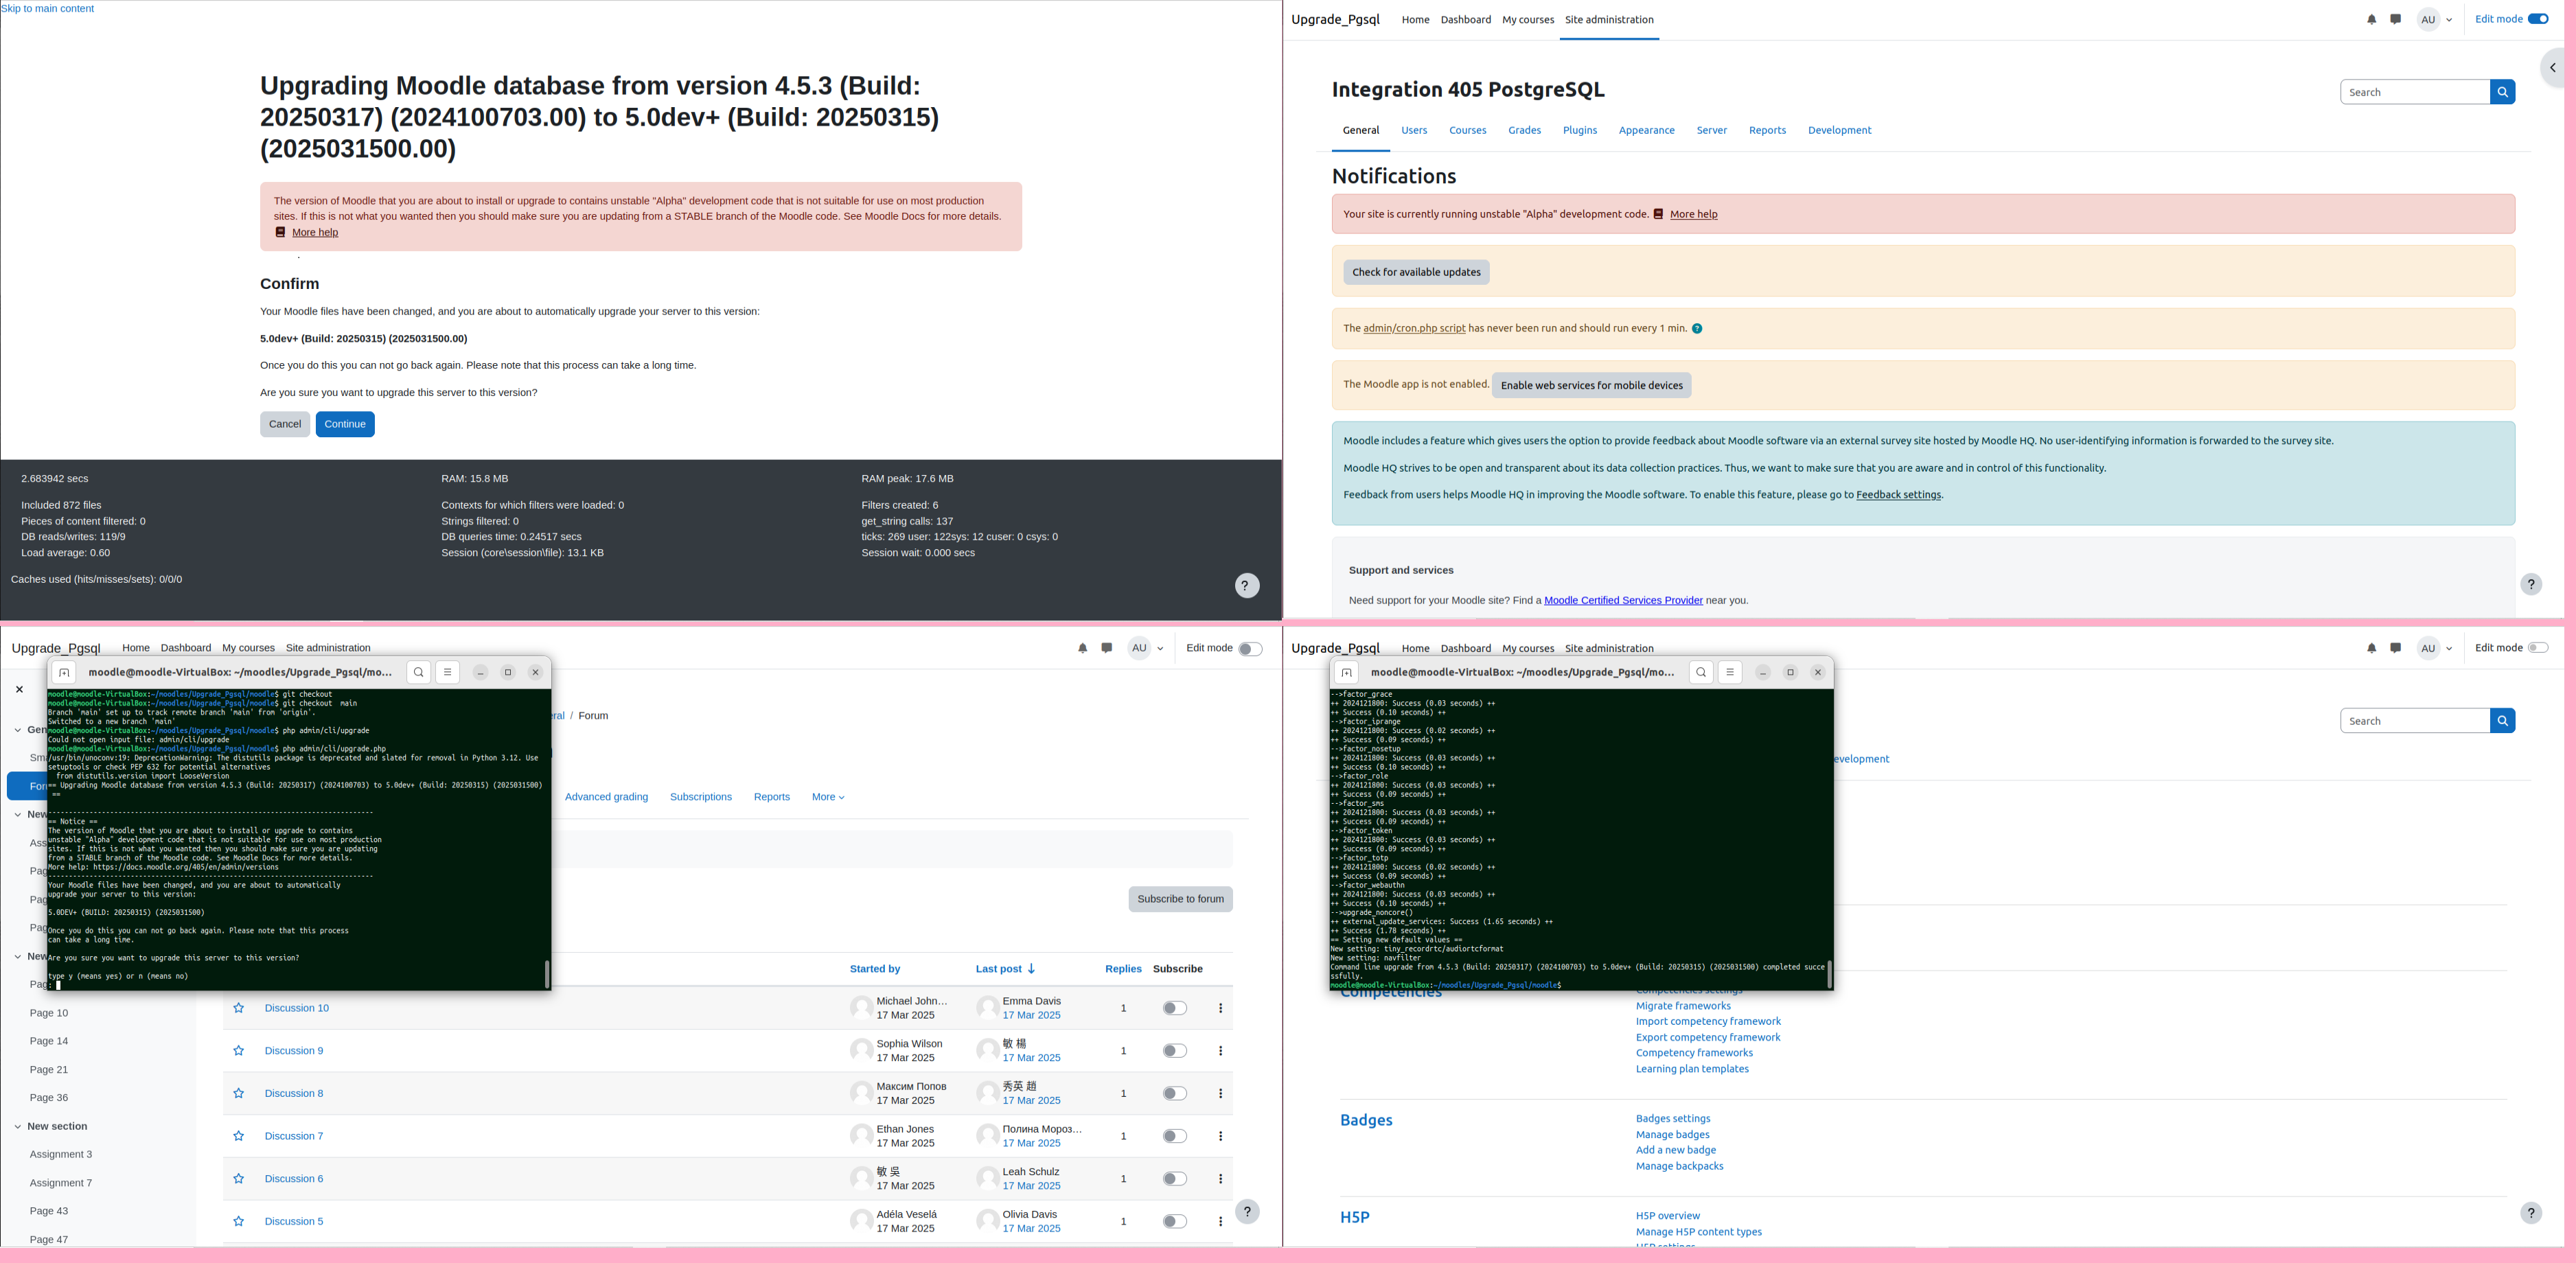Image resolution: width=2576 pixels, height=1263 pixels.
Task: Open Page 21 in the course index
Action: click(x=49, y=1069)
